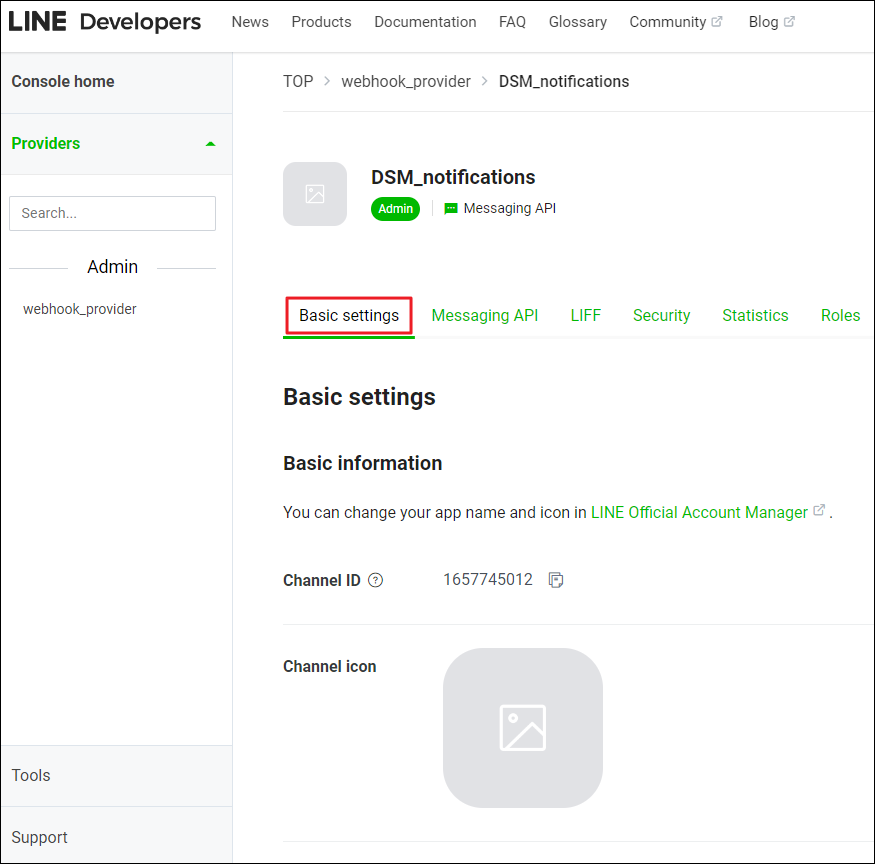The height and width of the screenshot is (864, 875).
Task: Click the Messaging API label under the title
Action: click(x=509, y=209)
